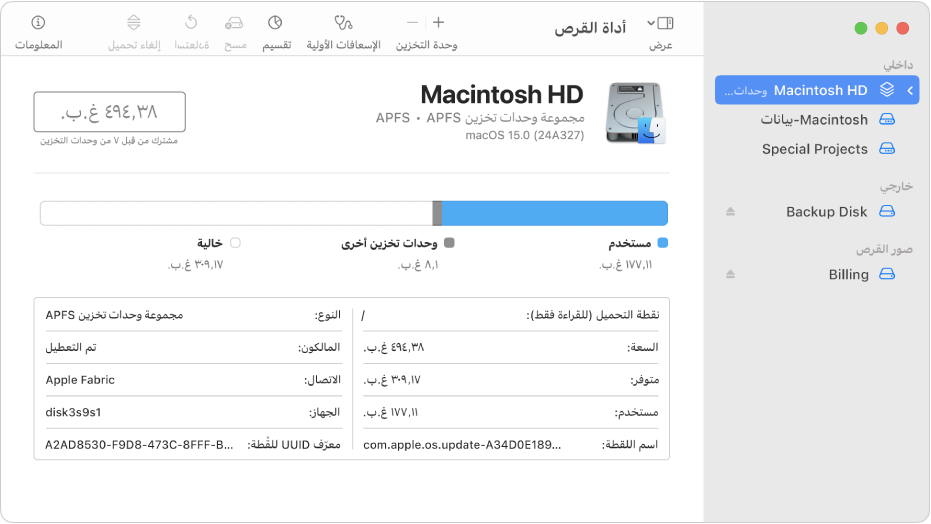Click the Macintosh-بيانات drive icon
The image size is (931, 524).
pyautogui.click(x=887, y=120)
